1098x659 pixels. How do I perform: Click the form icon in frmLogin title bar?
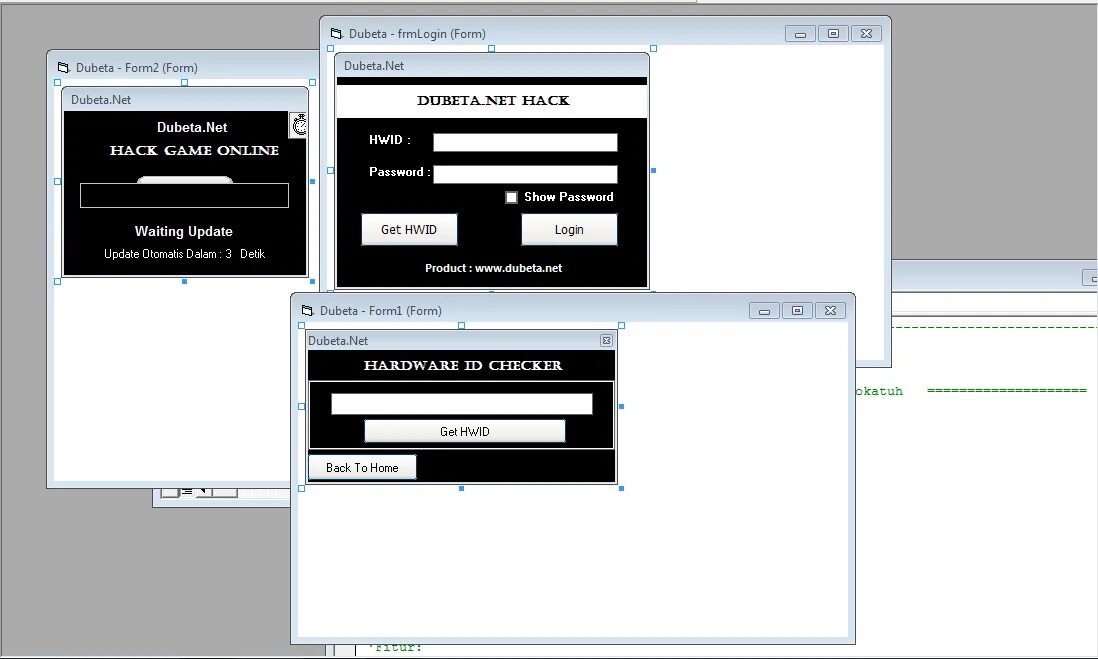click(x=336, y=34)
